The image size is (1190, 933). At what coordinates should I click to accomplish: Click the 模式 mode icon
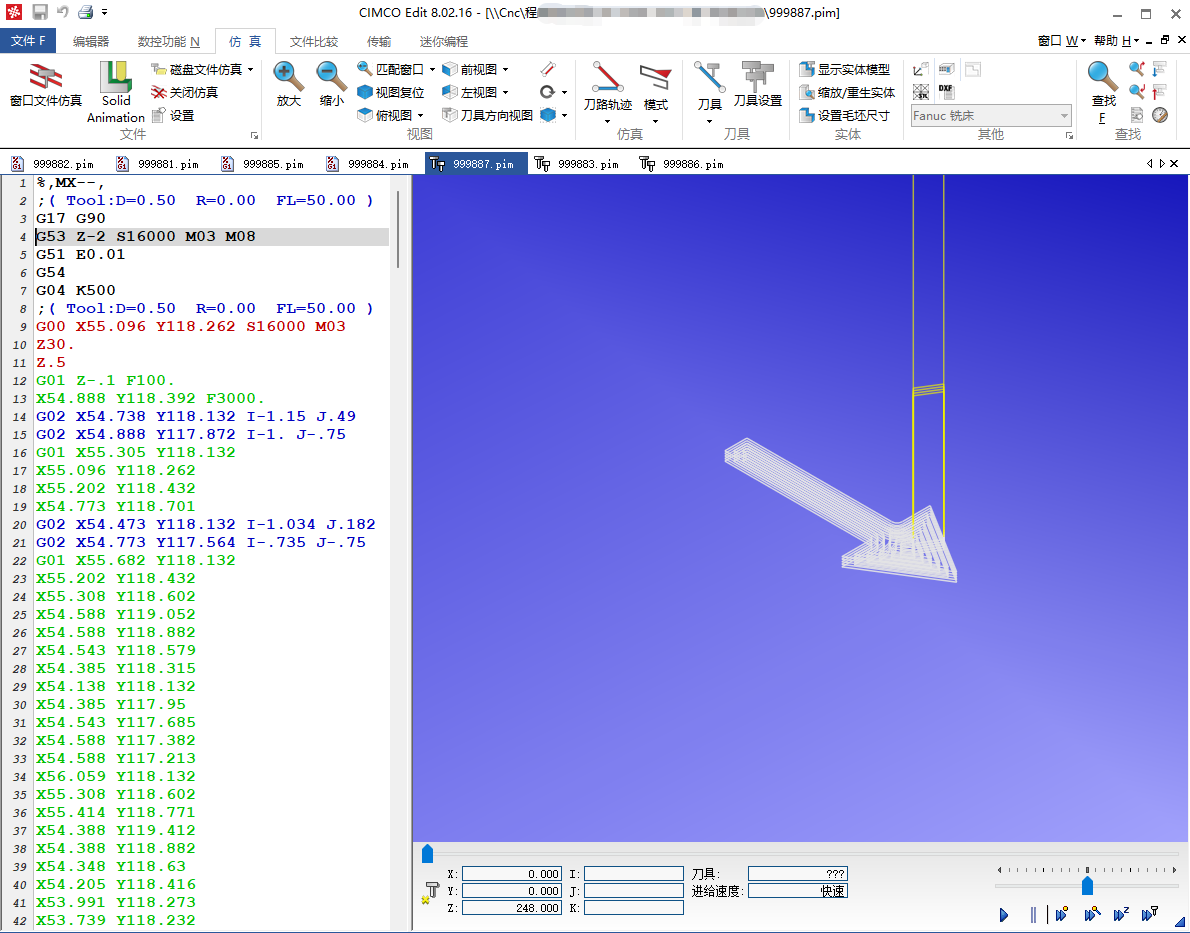(656, 77)
